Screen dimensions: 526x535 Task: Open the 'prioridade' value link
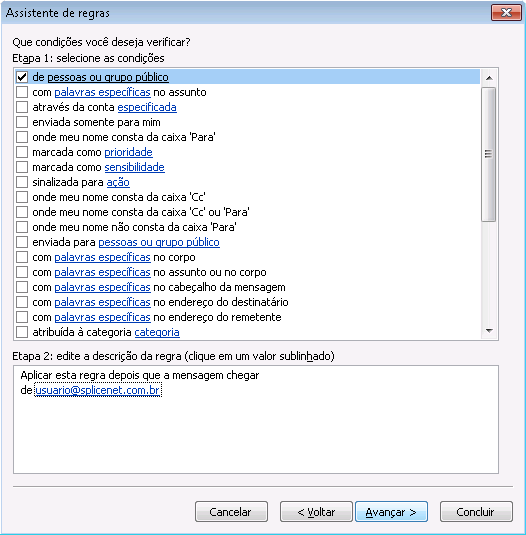[128, 153]
